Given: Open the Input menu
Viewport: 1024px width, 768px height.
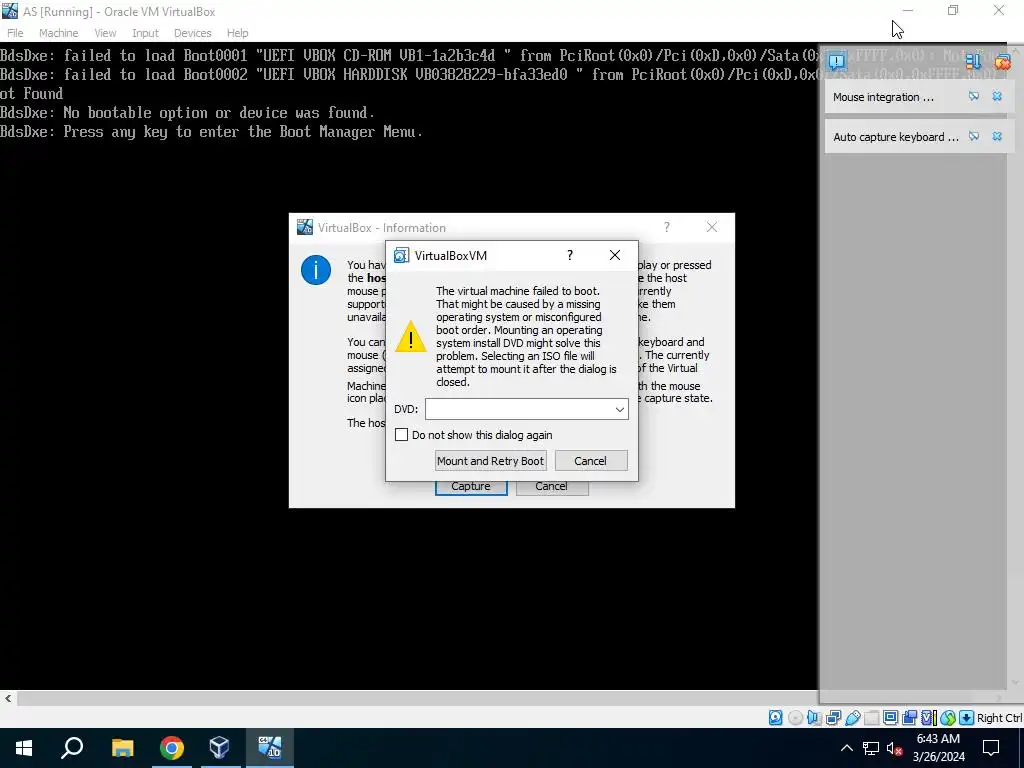Looking at the screenshot, I should 145,33.
